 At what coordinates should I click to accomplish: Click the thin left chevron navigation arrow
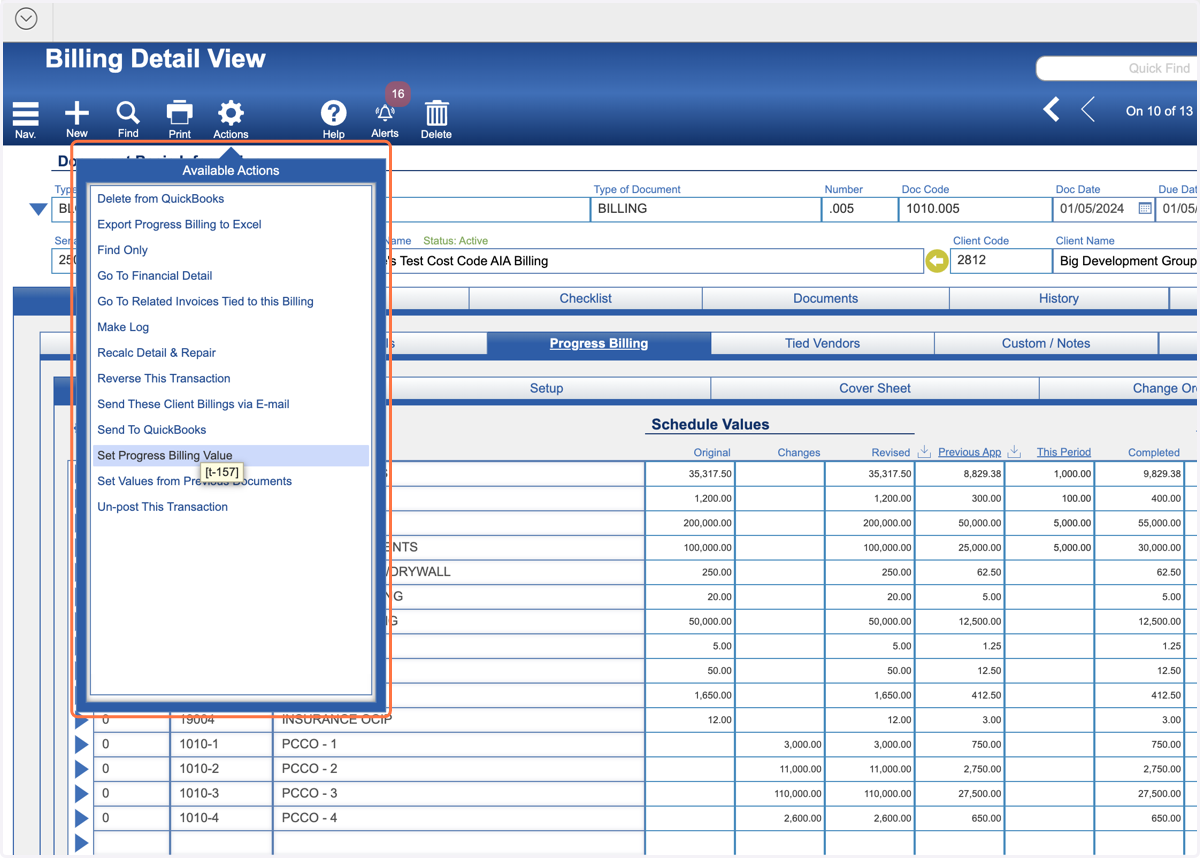1088,109
